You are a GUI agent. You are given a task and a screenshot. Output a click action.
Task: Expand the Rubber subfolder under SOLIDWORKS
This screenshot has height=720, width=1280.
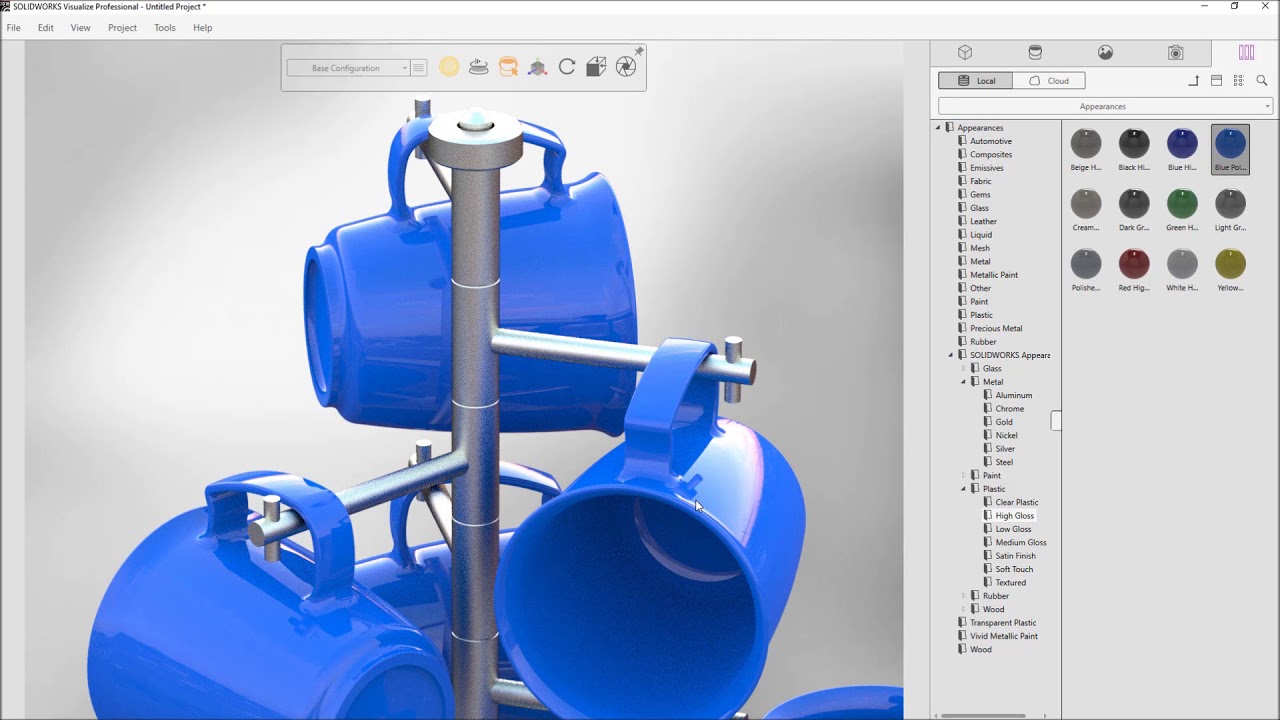964,596
